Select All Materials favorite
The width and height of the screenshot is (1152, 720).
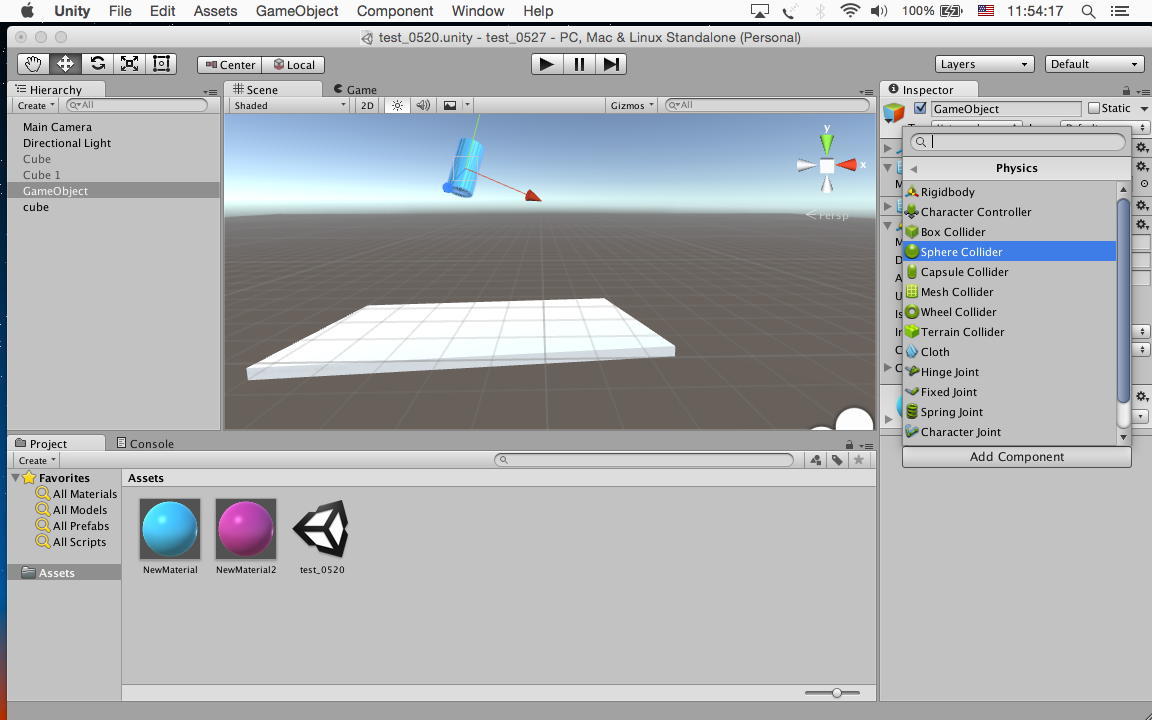tap(77, 494)
